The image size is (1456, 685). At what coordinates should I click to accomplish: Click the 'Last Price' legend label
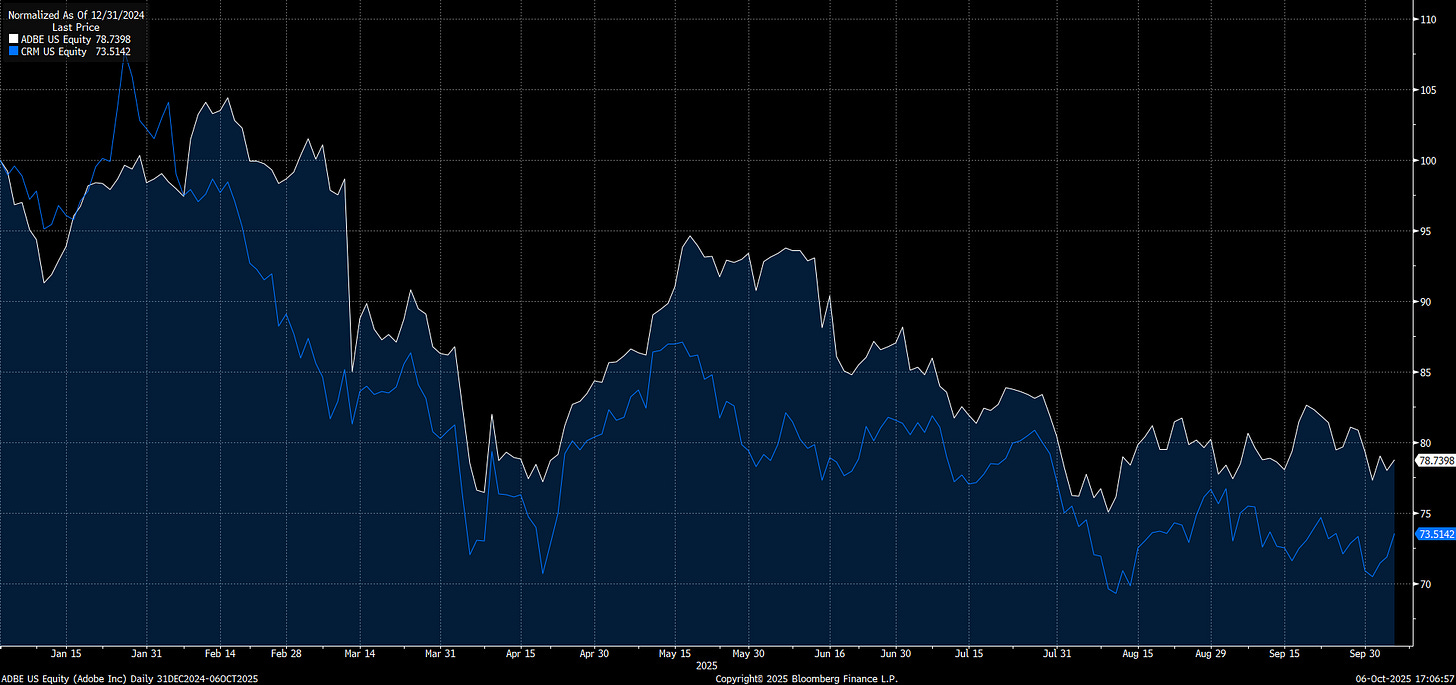coord(76,27)
